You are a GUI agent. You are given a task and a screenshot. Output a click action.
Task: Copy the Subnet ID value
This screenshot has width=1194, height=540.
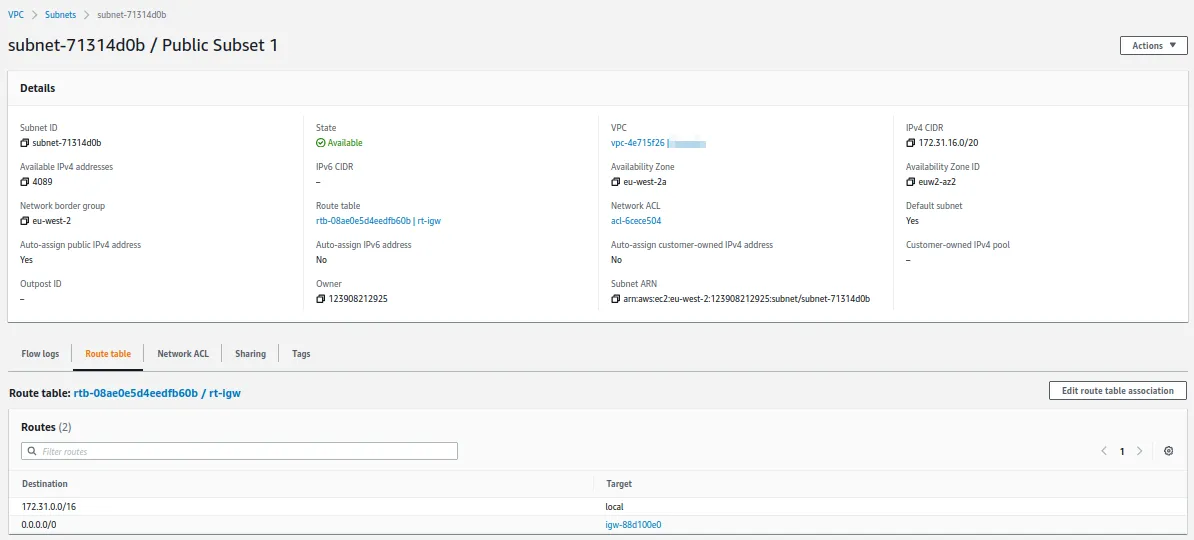coord(25,143)
